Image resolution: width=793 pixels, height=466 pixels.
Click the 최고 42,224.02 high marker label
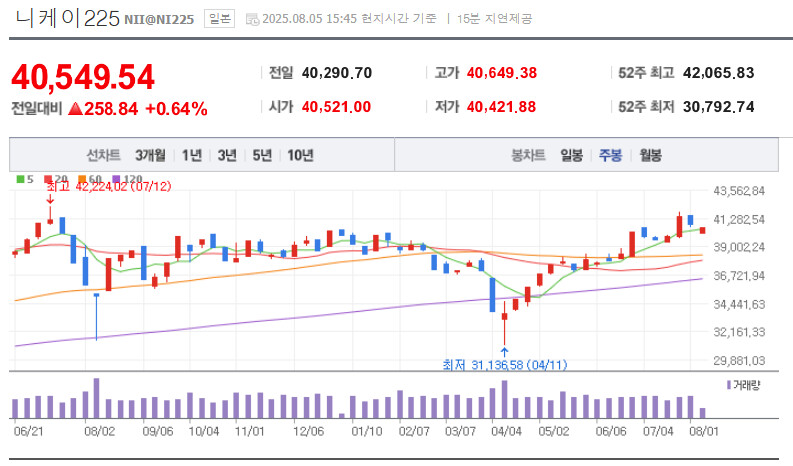click(109, 186)
